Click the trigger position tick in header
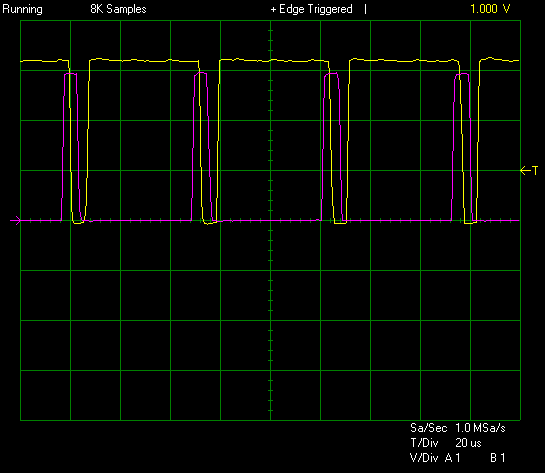The image size is (545, 473). (x=365, y=9)
